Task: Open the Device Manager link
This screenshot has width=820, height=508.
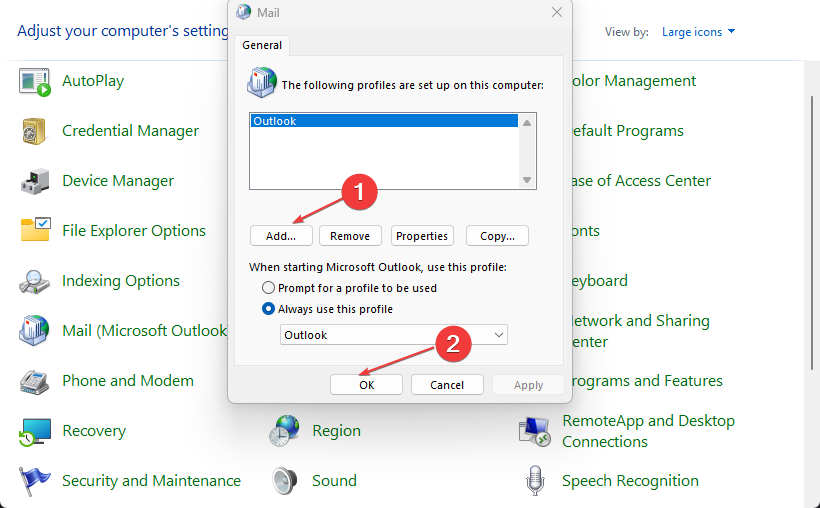Action: 118,181
